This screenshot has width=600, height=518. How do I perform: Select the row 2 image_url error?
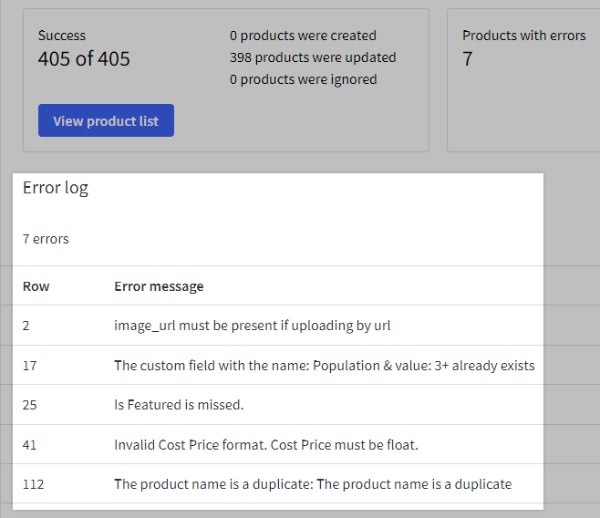[278, 326]
